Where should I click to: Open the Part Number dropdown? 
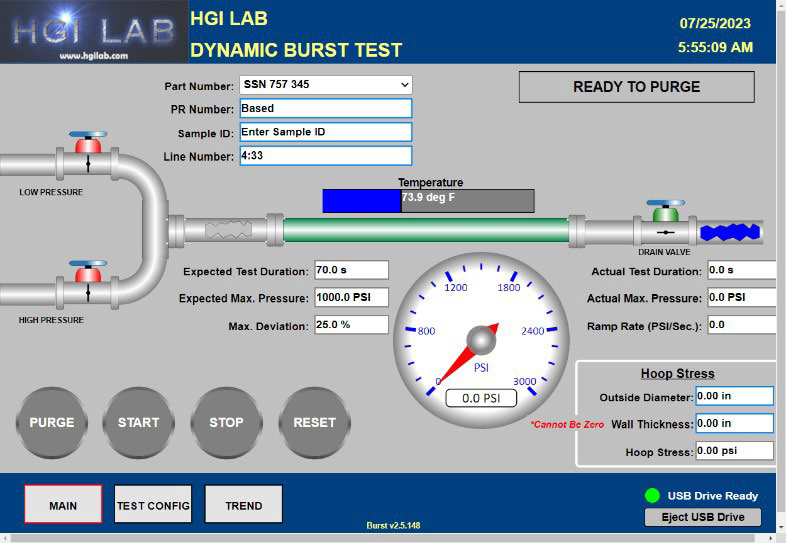[x=326, y=85]
